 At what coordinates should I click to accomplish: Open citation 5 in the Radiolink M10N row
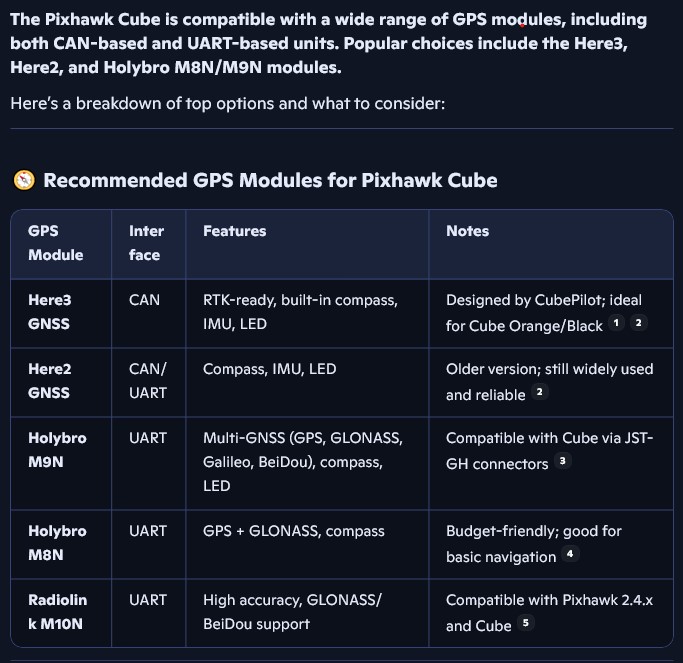[x=526, y=623]
